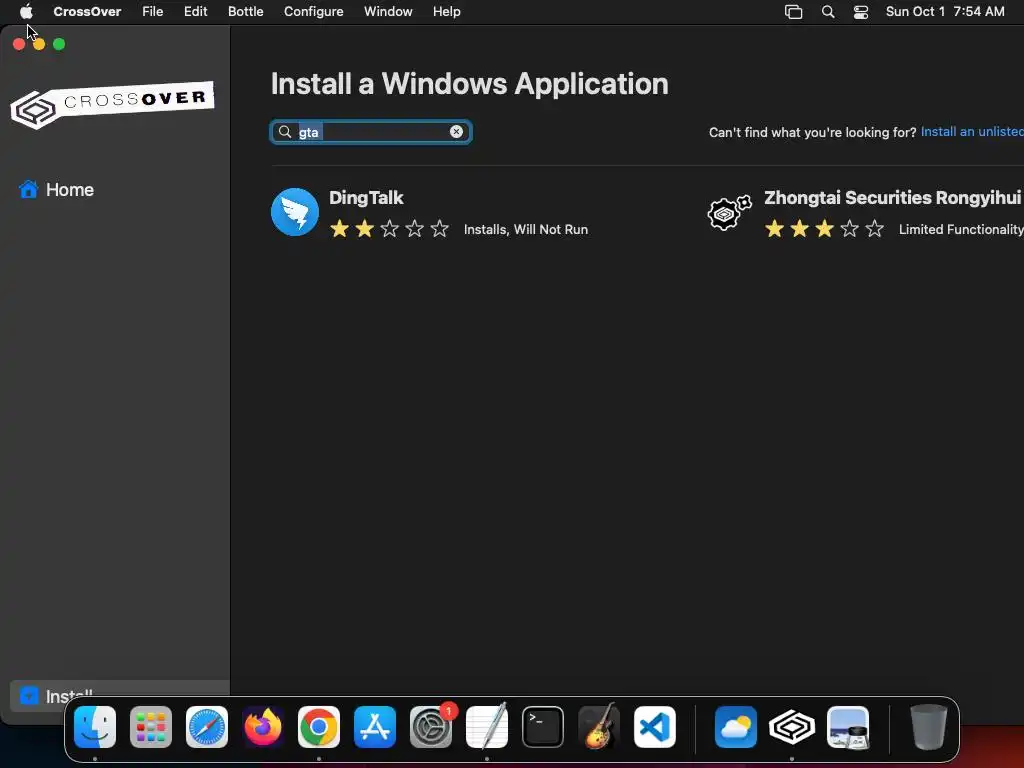1024x768 pixels.
Task: Open Spotlight search in the menu bar
Action: pyautogui.click(x=828, y=12)
